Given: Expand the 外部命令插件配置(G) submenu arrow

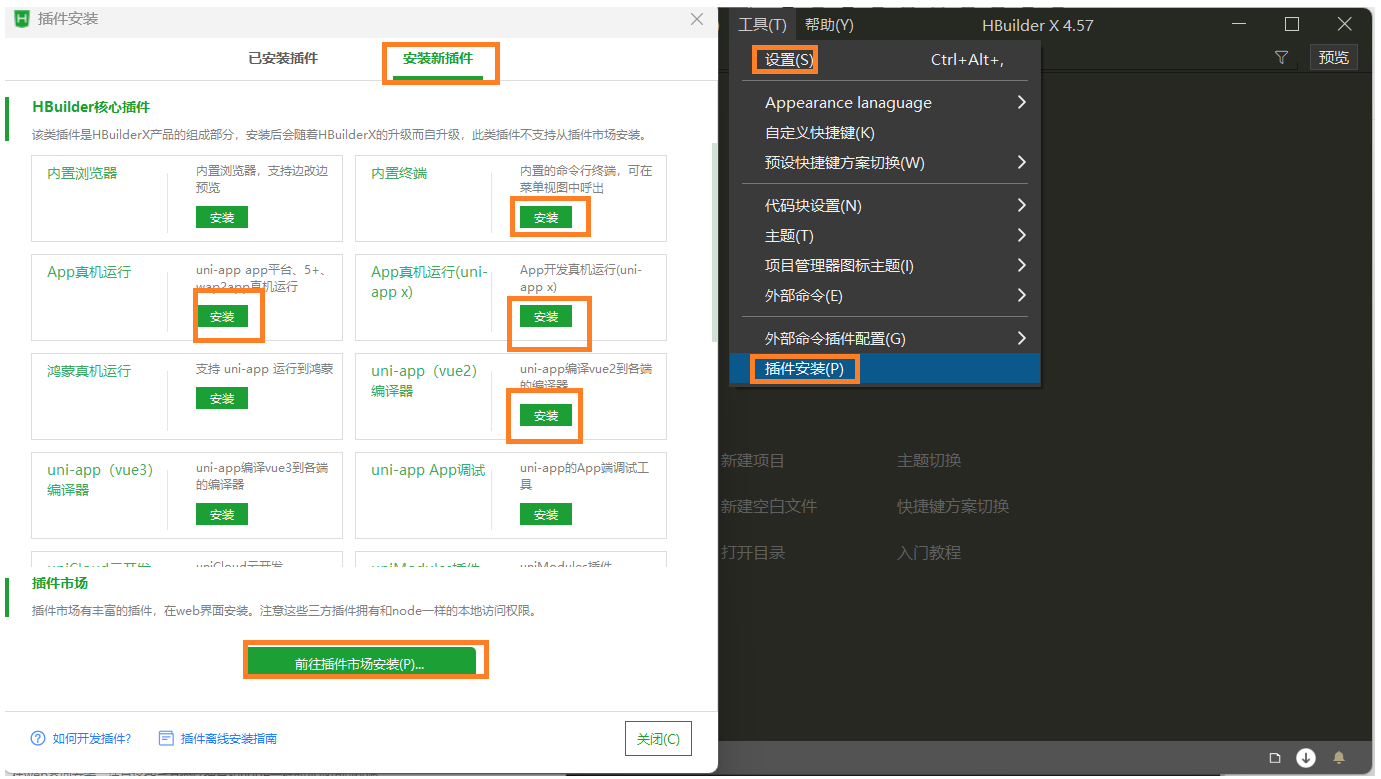Looking at the screenshot, I should [1021, 338].
